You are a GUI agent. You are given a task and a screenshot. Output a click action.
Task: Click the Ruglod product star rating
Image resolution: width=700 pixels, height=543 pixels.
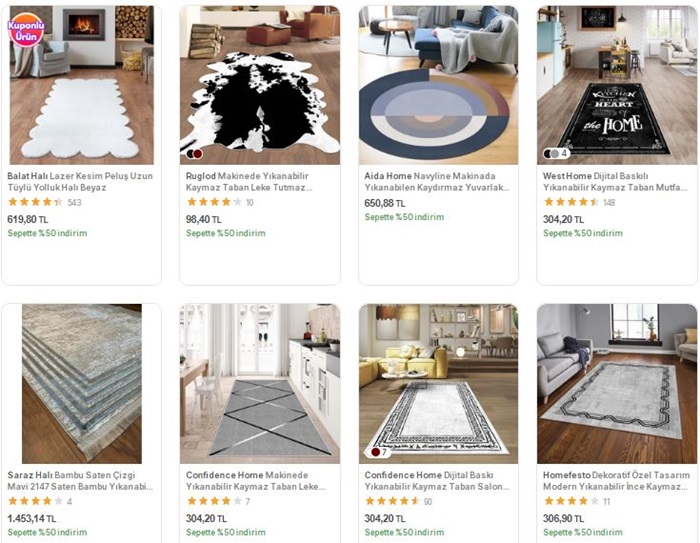pos(214,203)
